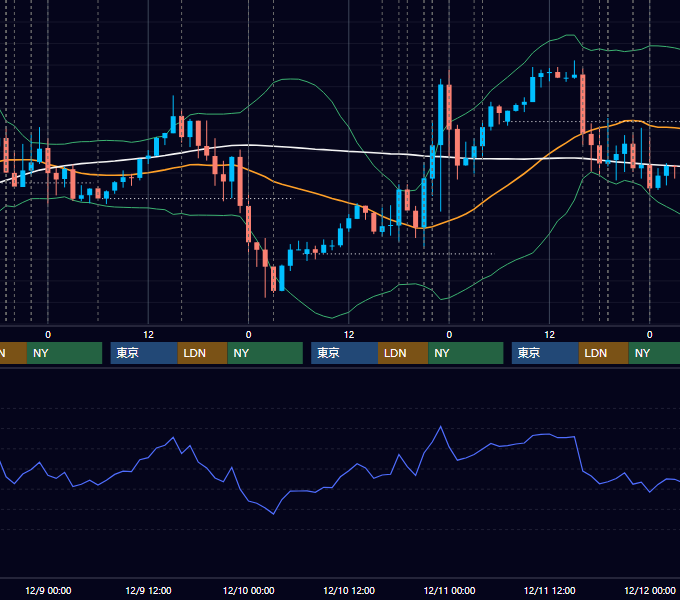This screenshot has height=600, width=680.
Task: Select the 東京 session block on 12/10
Action: 345,353
